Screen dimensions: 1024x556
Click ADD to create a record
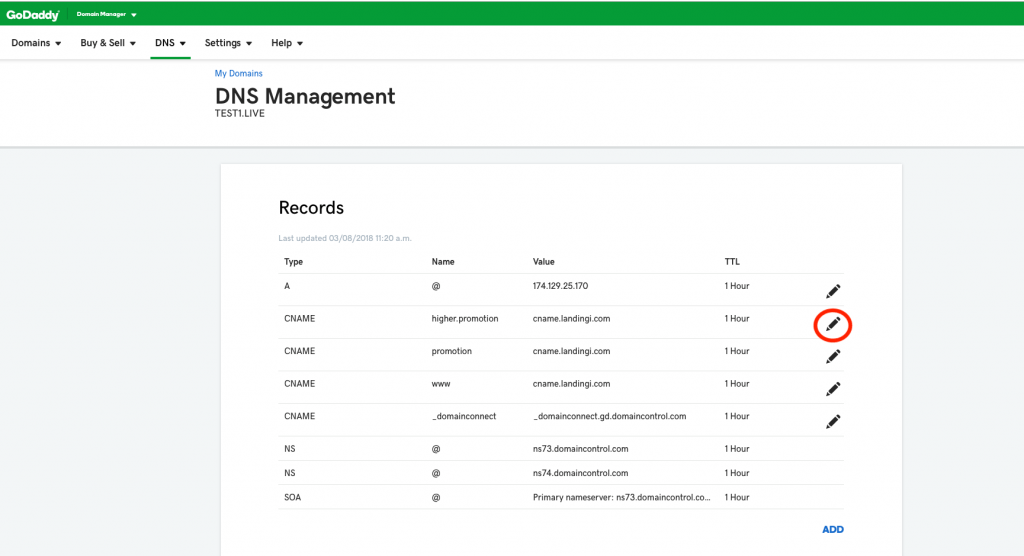tap(833, 529)
